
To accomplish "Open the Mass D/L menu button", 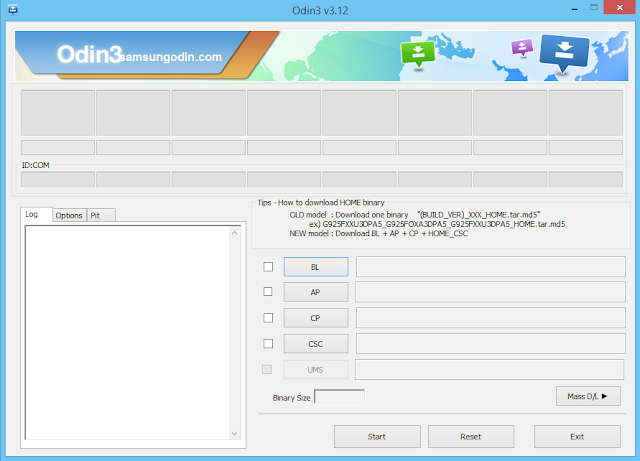I will point(588,396).
